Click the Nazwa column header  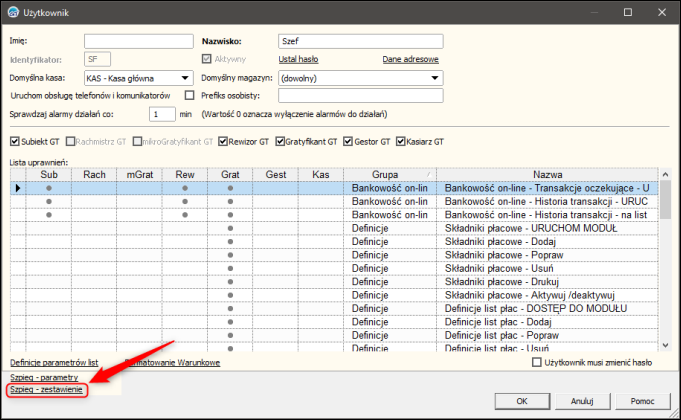click(547, 174)
